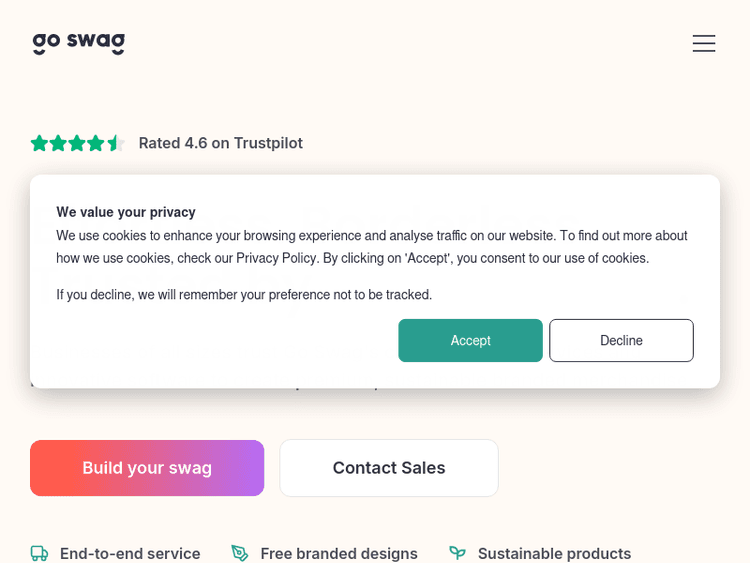
Task: Decline cookie tracking
Action: (621, 340)
